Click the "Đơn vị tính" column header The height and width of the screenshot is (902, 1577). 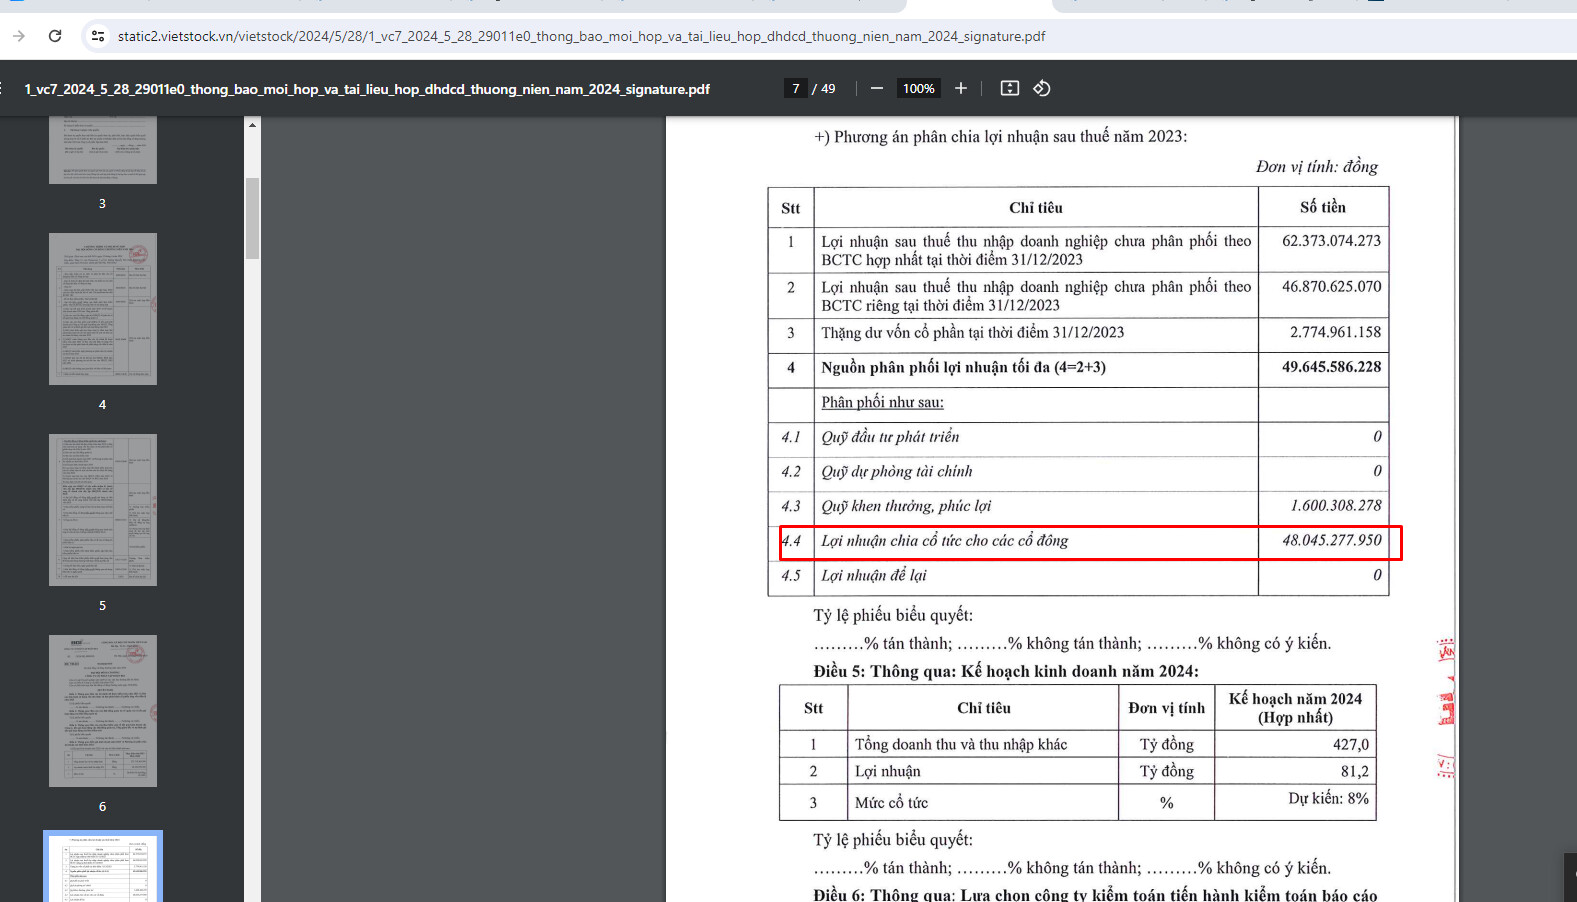[x=1166, y=708]
